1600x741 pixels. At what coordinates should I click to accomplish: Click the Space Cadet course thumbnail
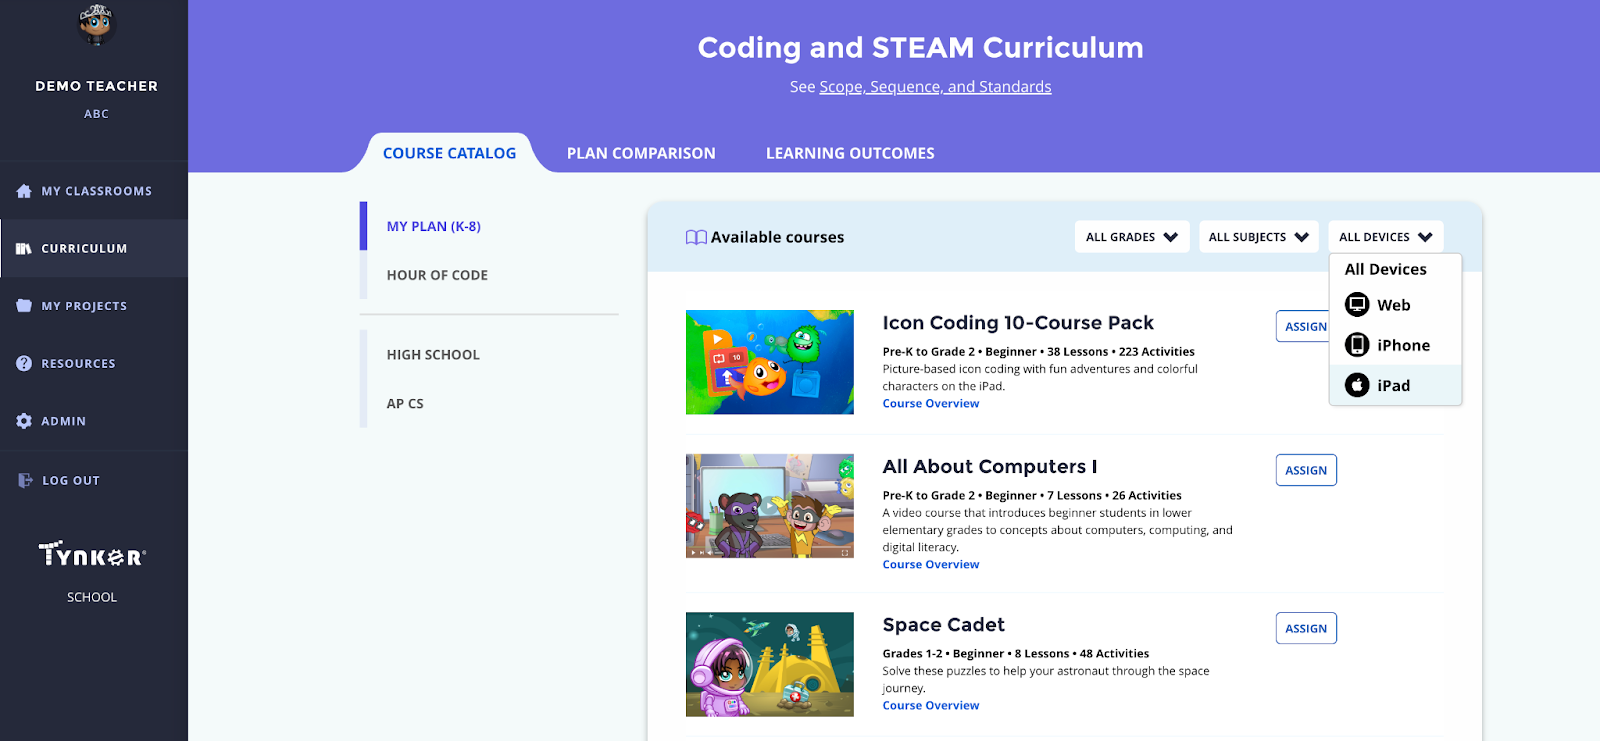[770, 664]
